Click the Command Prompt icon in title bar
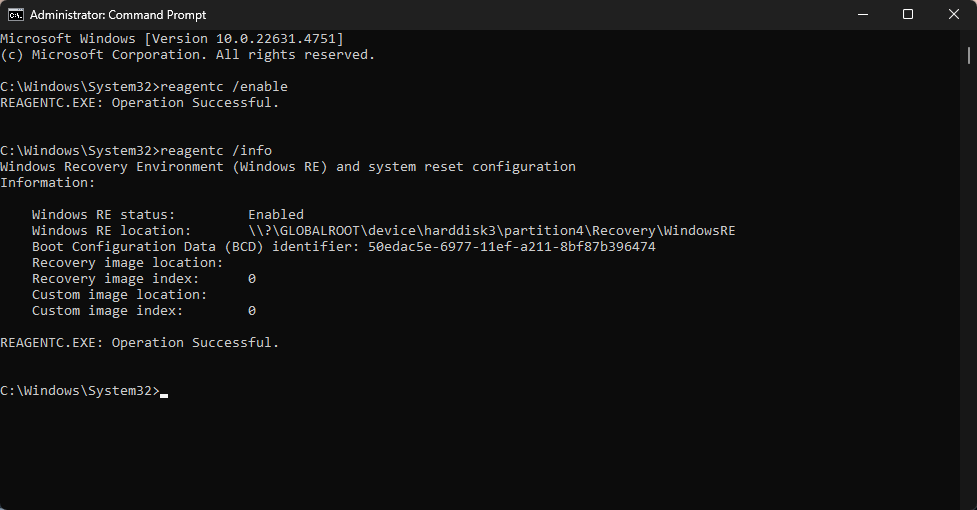This screenshot has height=510, width=977. [16, 14]
